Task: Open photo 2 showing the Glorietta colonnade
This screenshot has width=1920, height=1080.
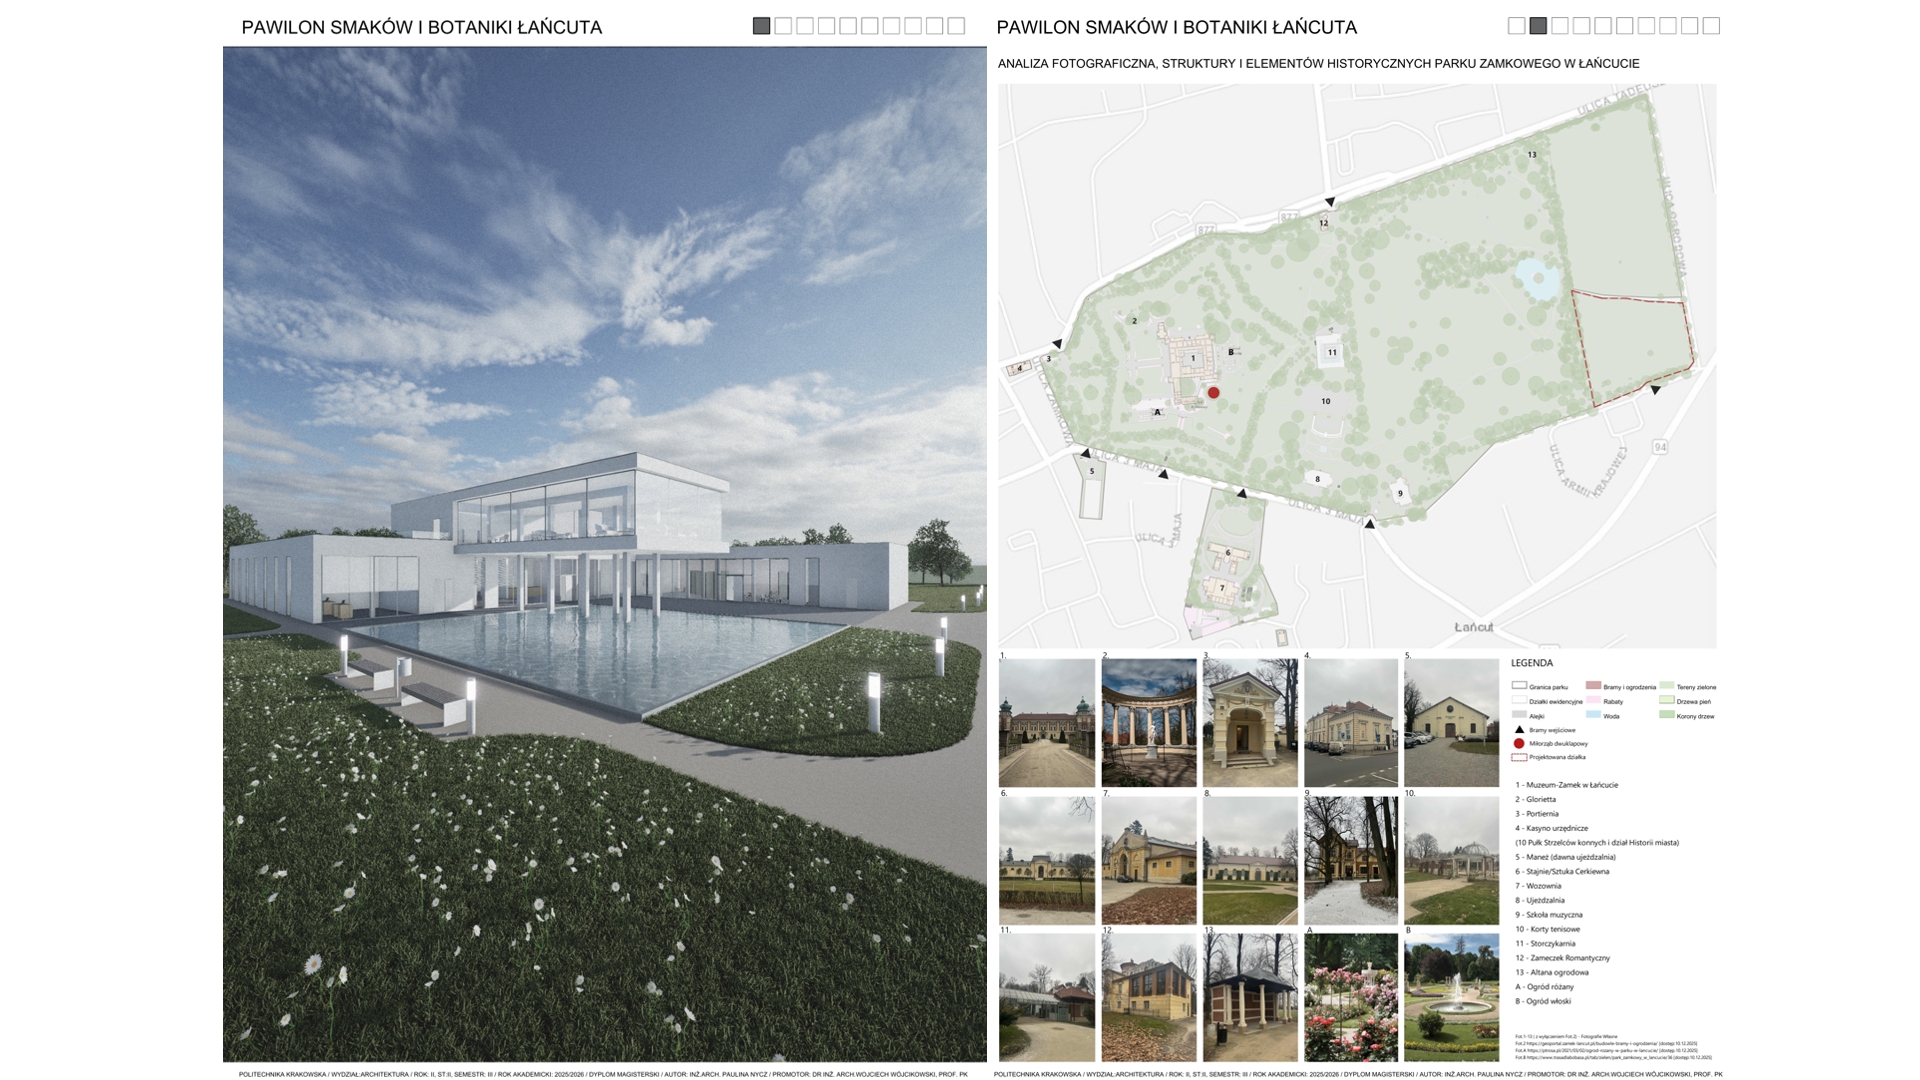Action: 1148,722
